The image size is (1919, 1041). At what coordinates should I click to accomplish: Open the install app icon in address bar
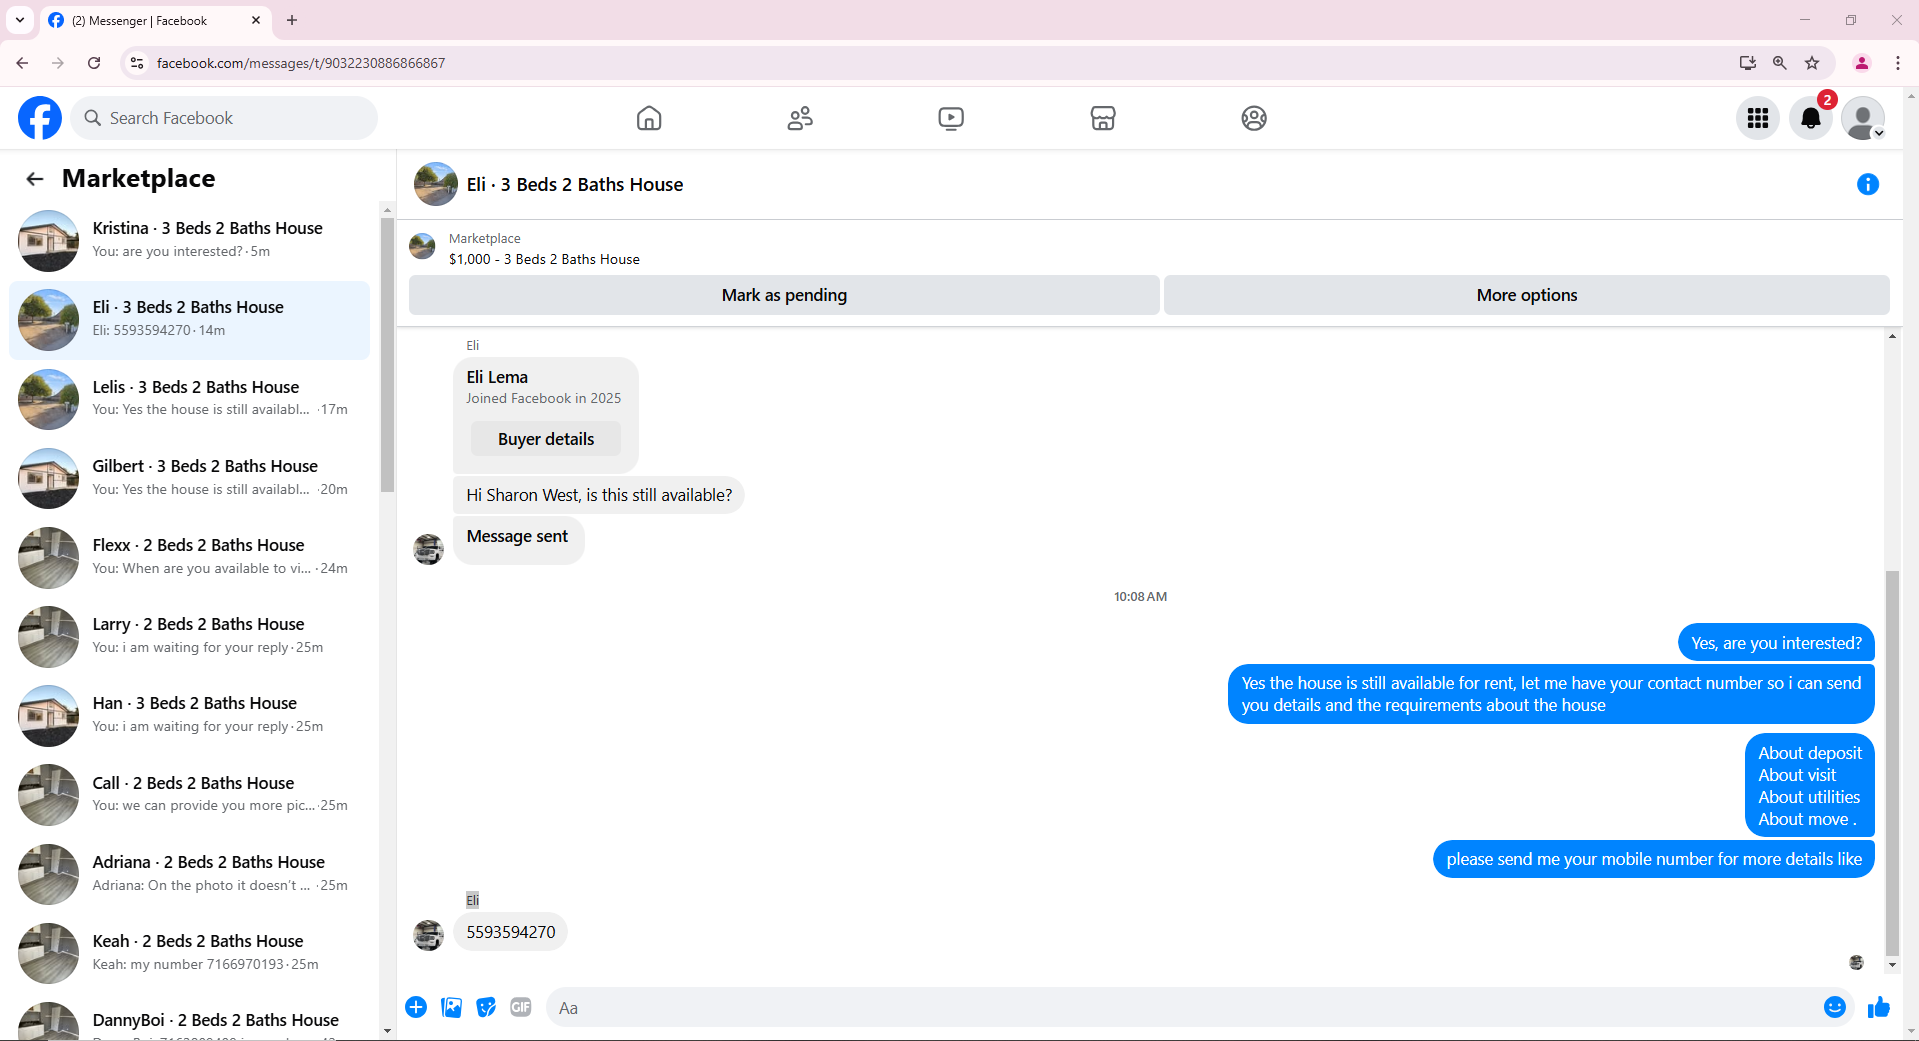coord(1748,63)
